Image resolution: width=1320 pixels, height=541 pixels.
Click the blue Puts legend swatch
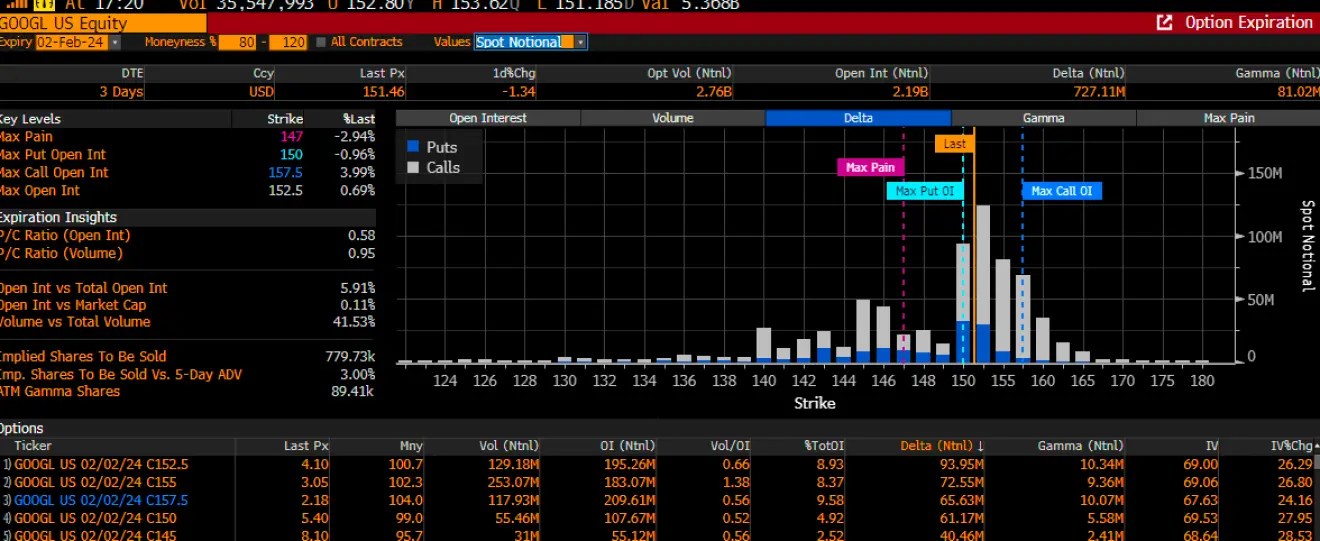point(413,147)
